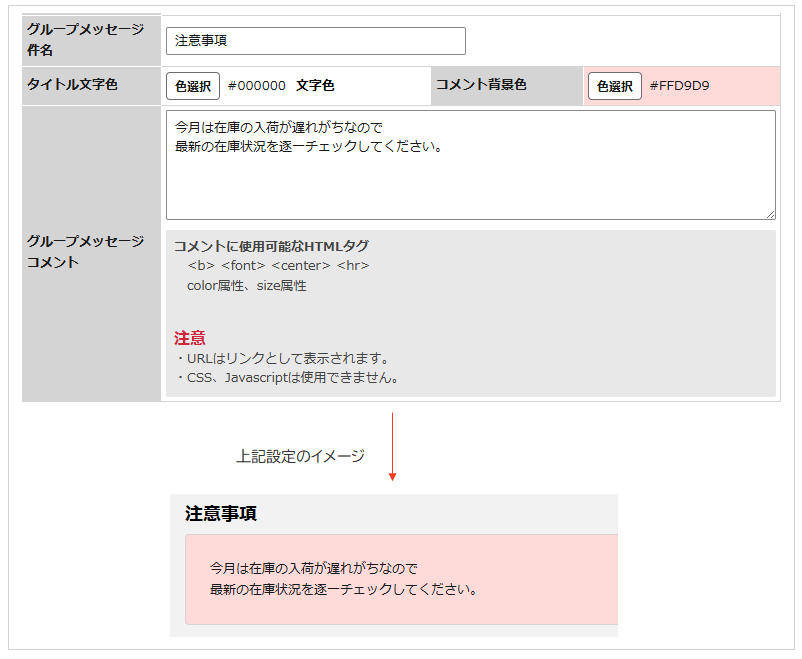Image resolution: width=802 pixels, height=659 pixels.
Task: Click the #FFD9D9 background color swatch
Action: pos(682,86)
